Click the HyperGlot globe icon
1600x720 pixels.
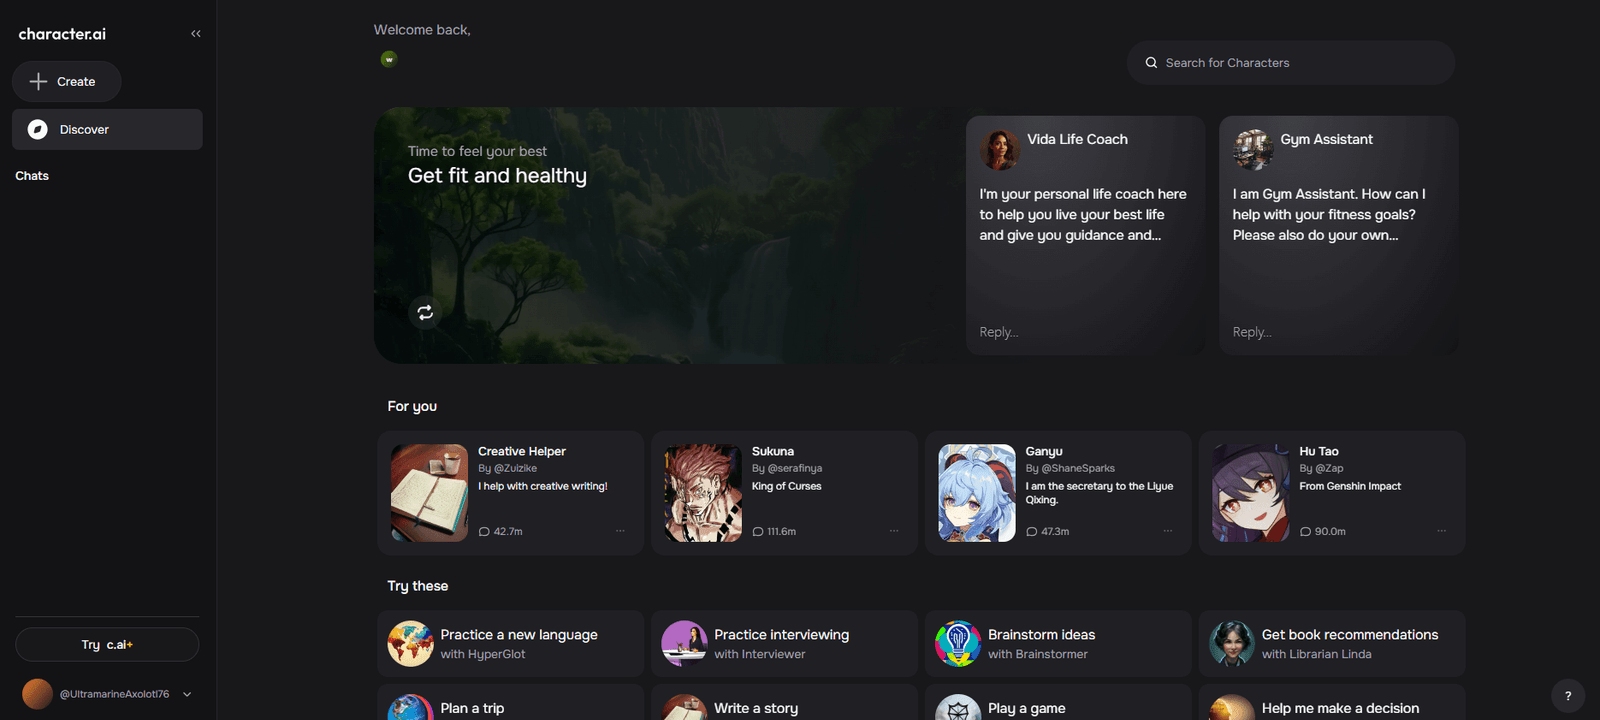pos(410,644)
